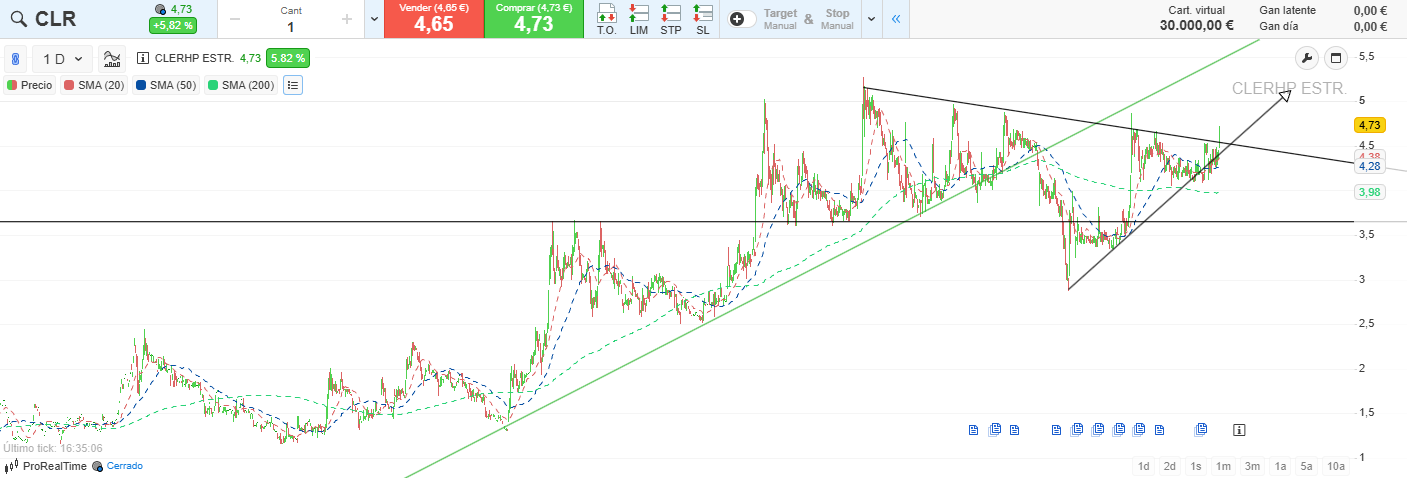Click the maximize chart window icon
This screenshot has height=478, width=1407.
coord(1335,58)
